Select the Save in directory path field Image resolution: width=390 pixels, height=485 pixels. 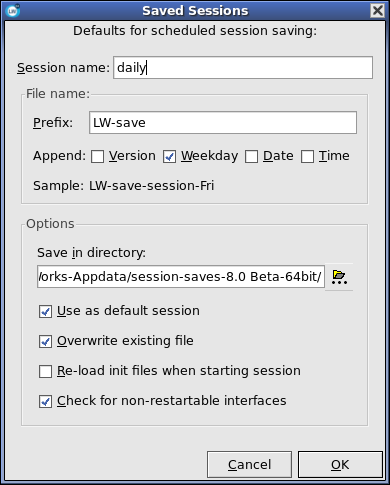(181, 277)
